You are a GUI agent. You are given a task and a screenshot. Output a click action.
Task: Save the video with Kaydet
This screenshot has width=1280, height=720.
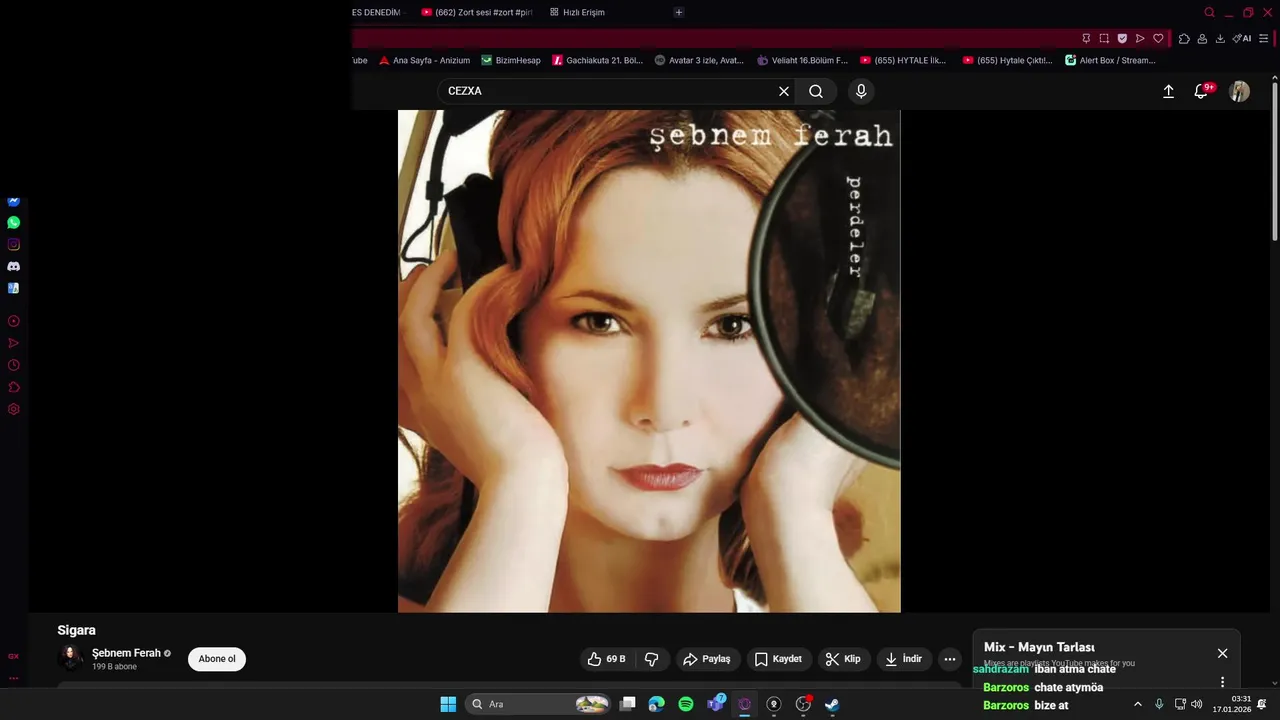(778, 659)
